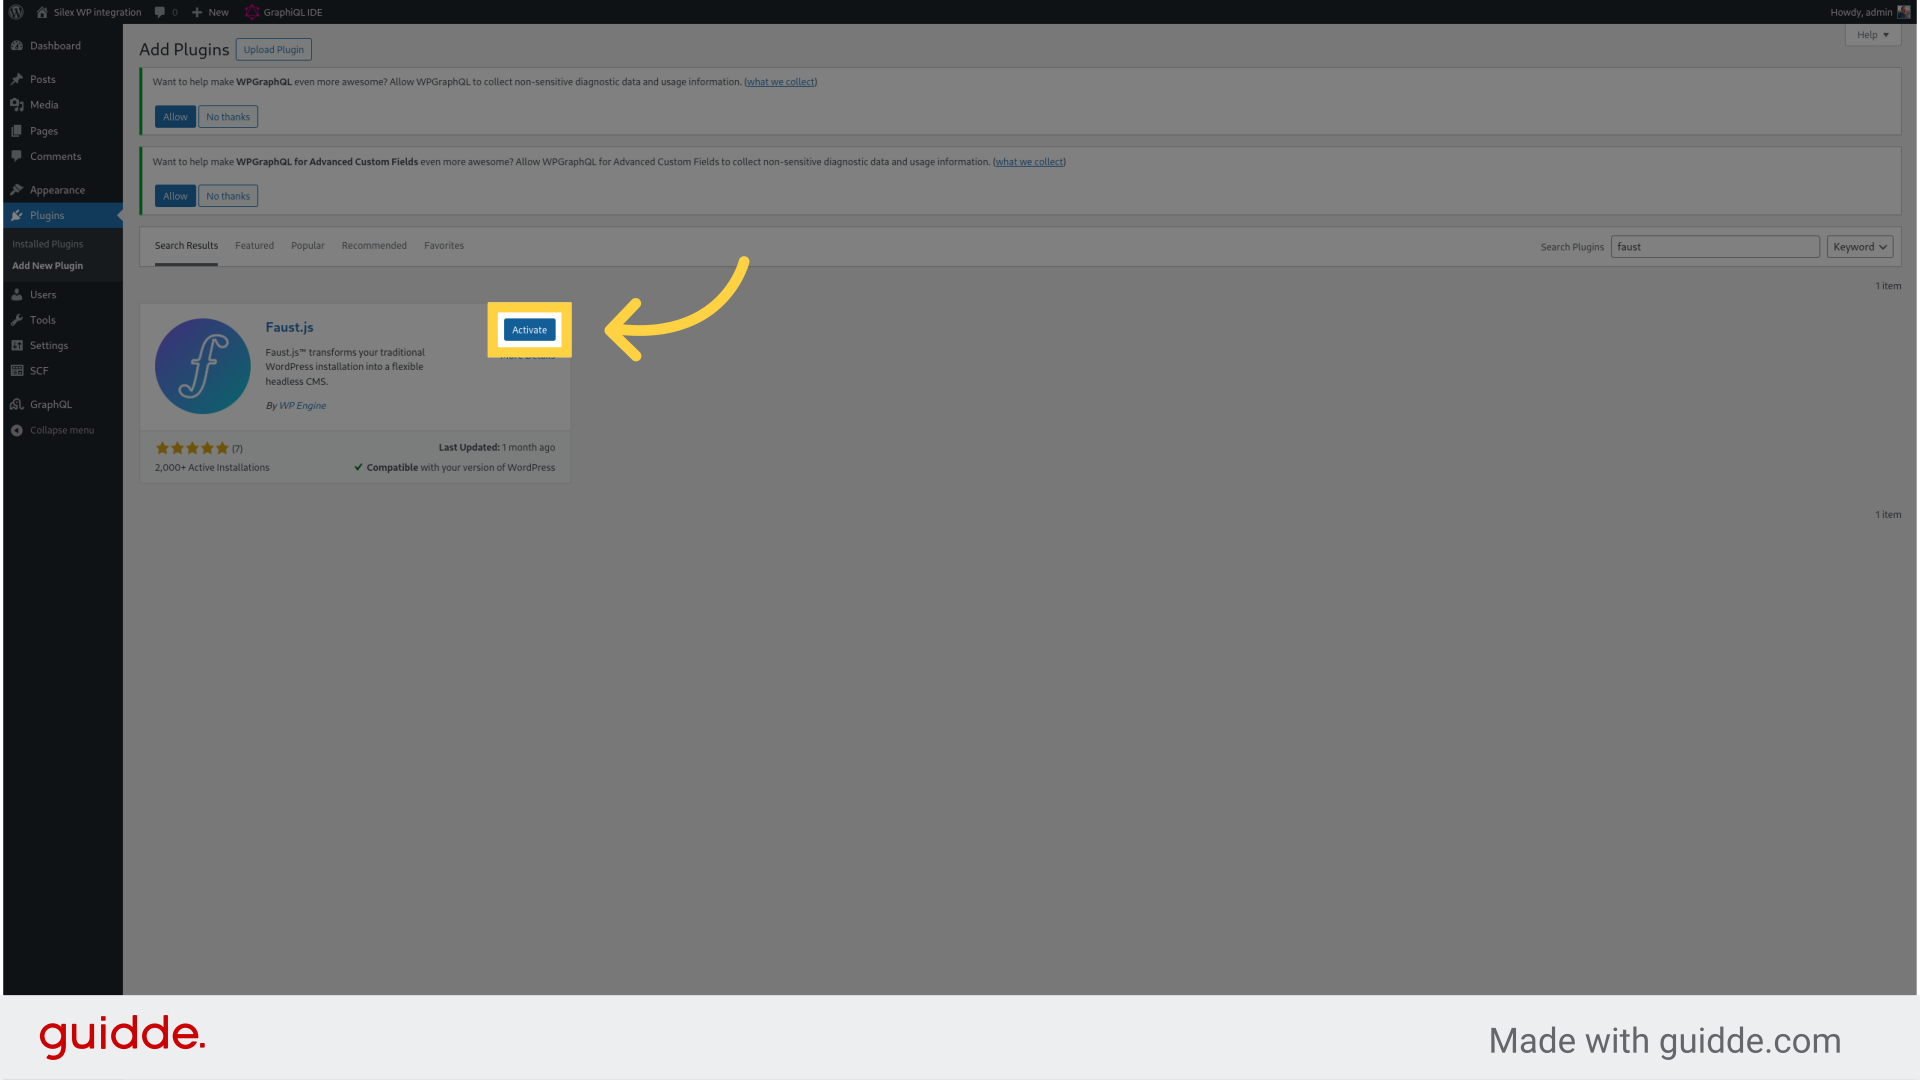Click what we collect link for WPGraphQL
Image resolution: width=1920 pixels, height=1080 pixels.
pyautogui.click(x=779, y=82)
